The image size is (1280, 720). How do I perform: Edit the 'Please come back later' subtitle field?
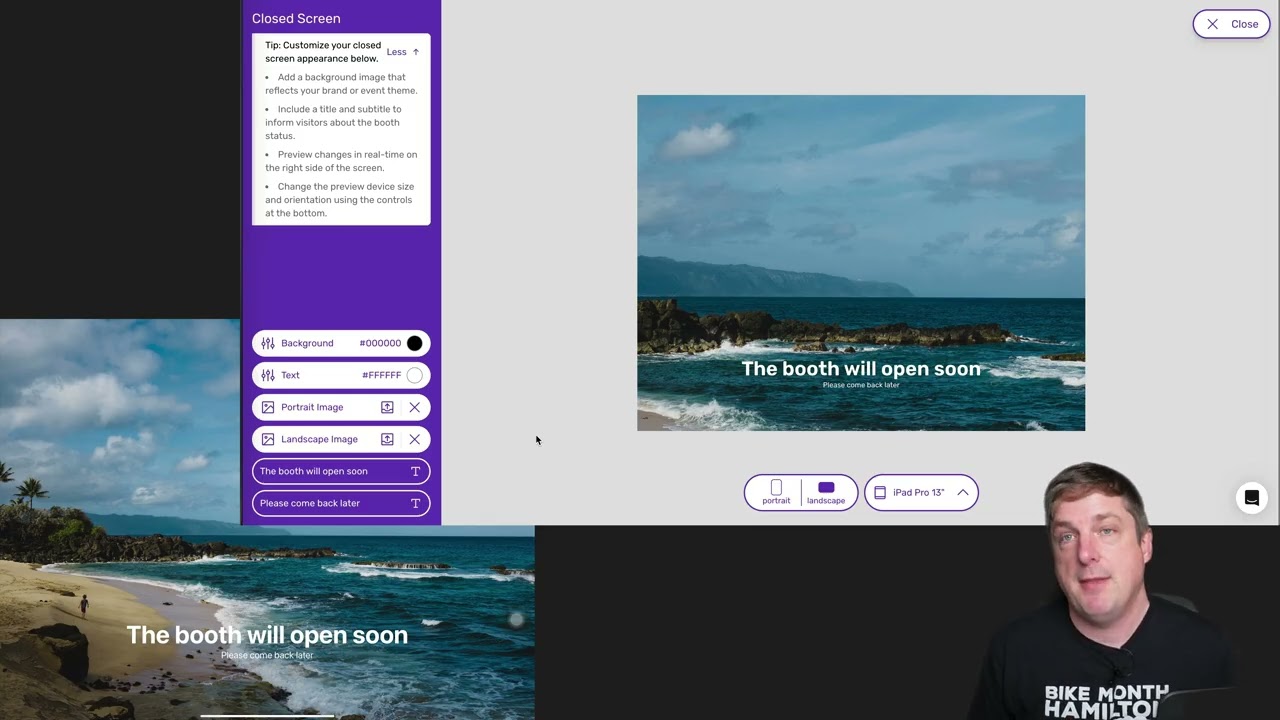pos(341,503)
